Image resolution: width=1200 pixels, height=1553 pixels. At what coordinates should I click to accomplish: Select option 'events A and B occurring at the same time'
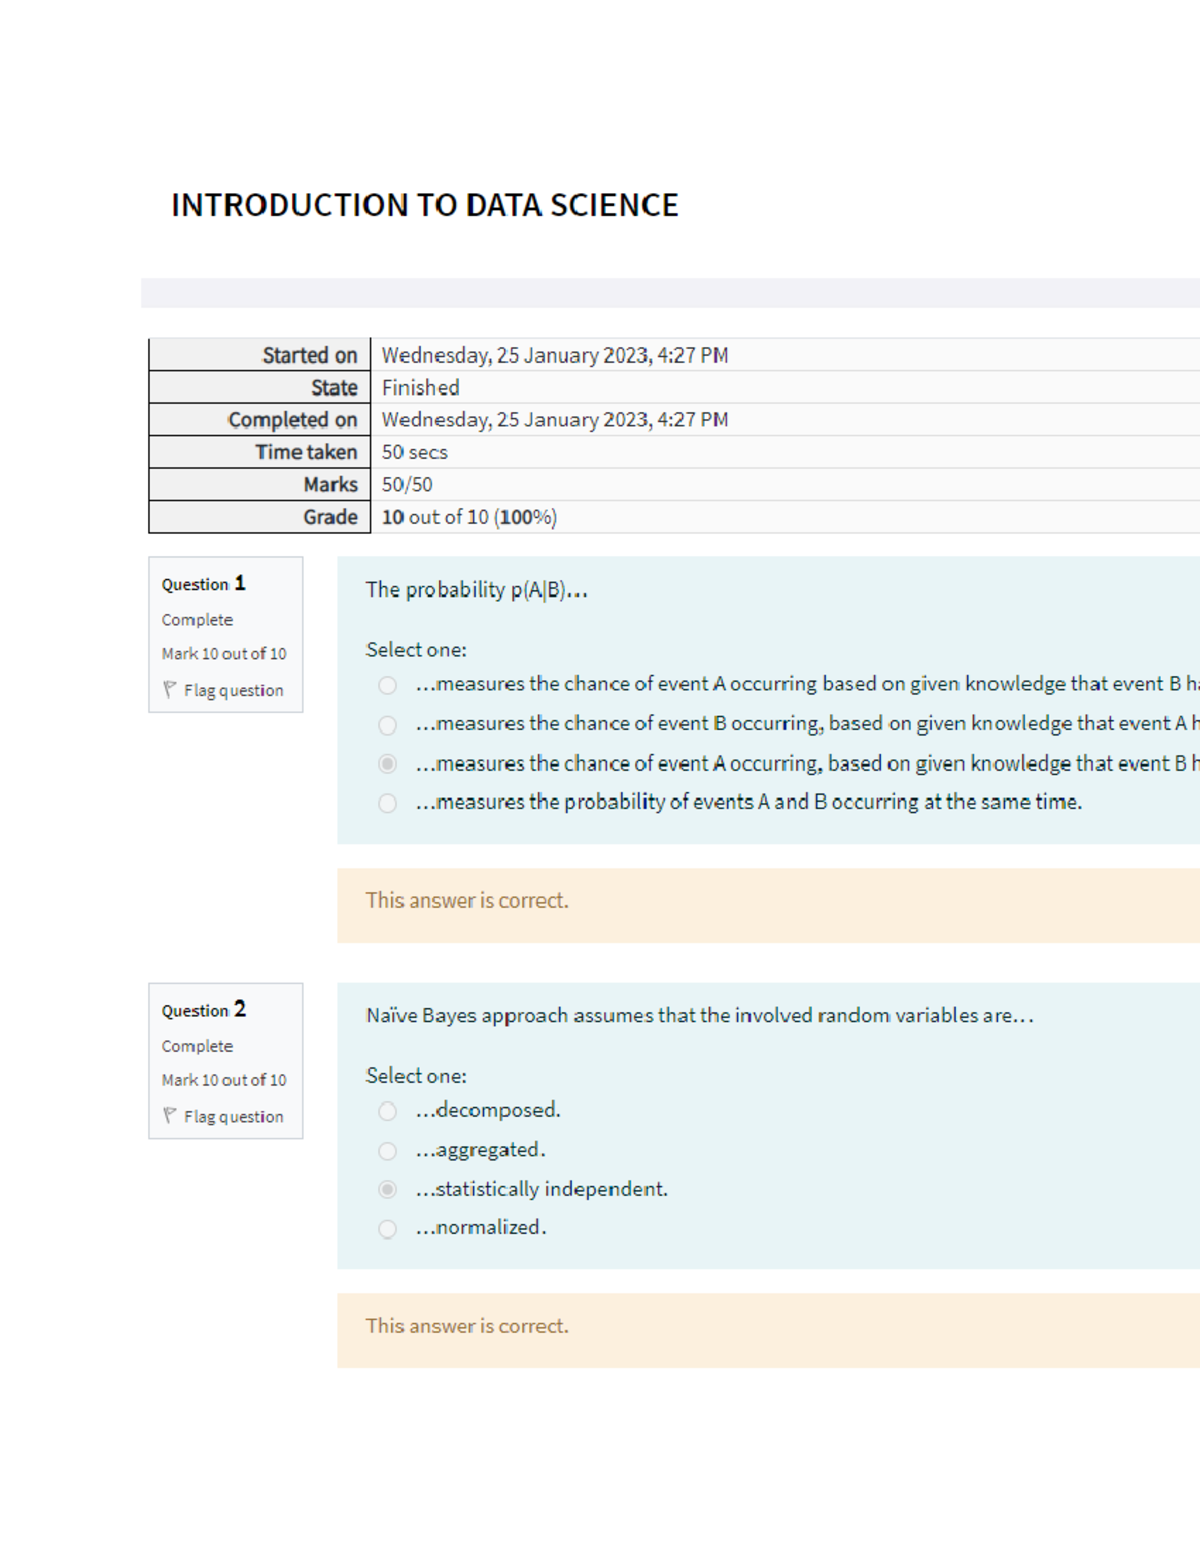[387, 803]
